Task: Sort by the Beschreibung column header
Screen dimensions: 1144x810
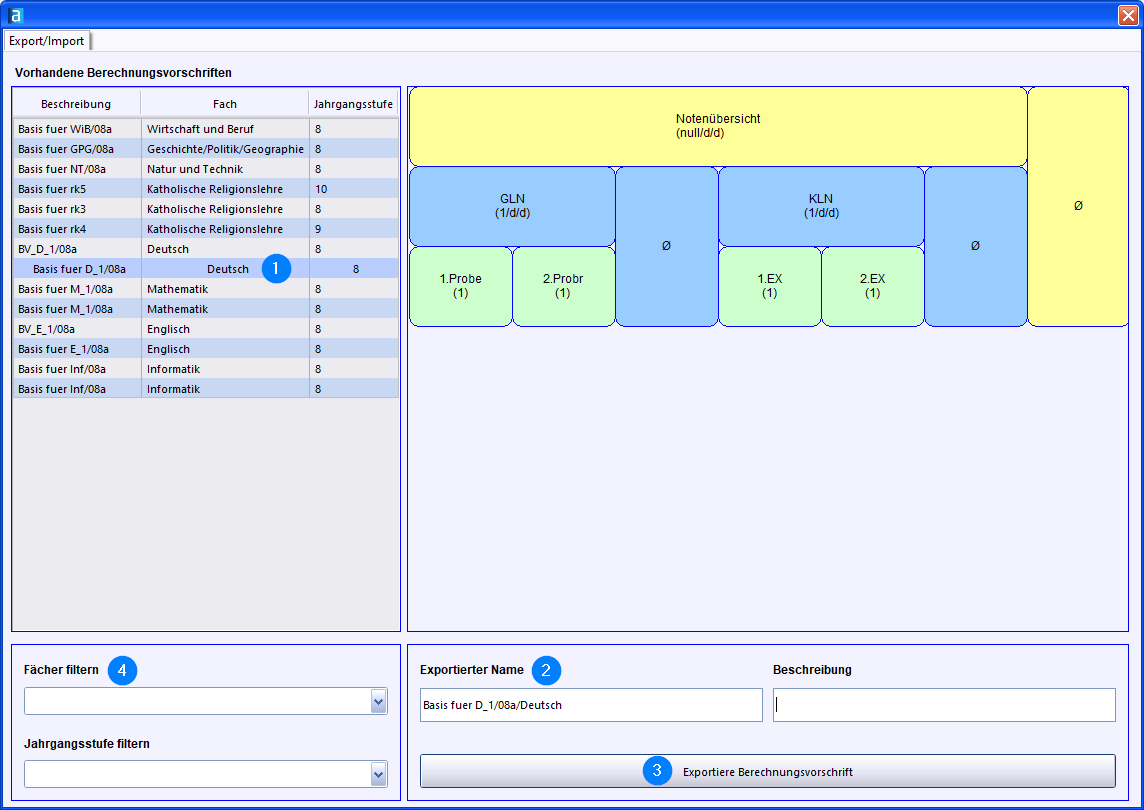Action: click(76, 104)
